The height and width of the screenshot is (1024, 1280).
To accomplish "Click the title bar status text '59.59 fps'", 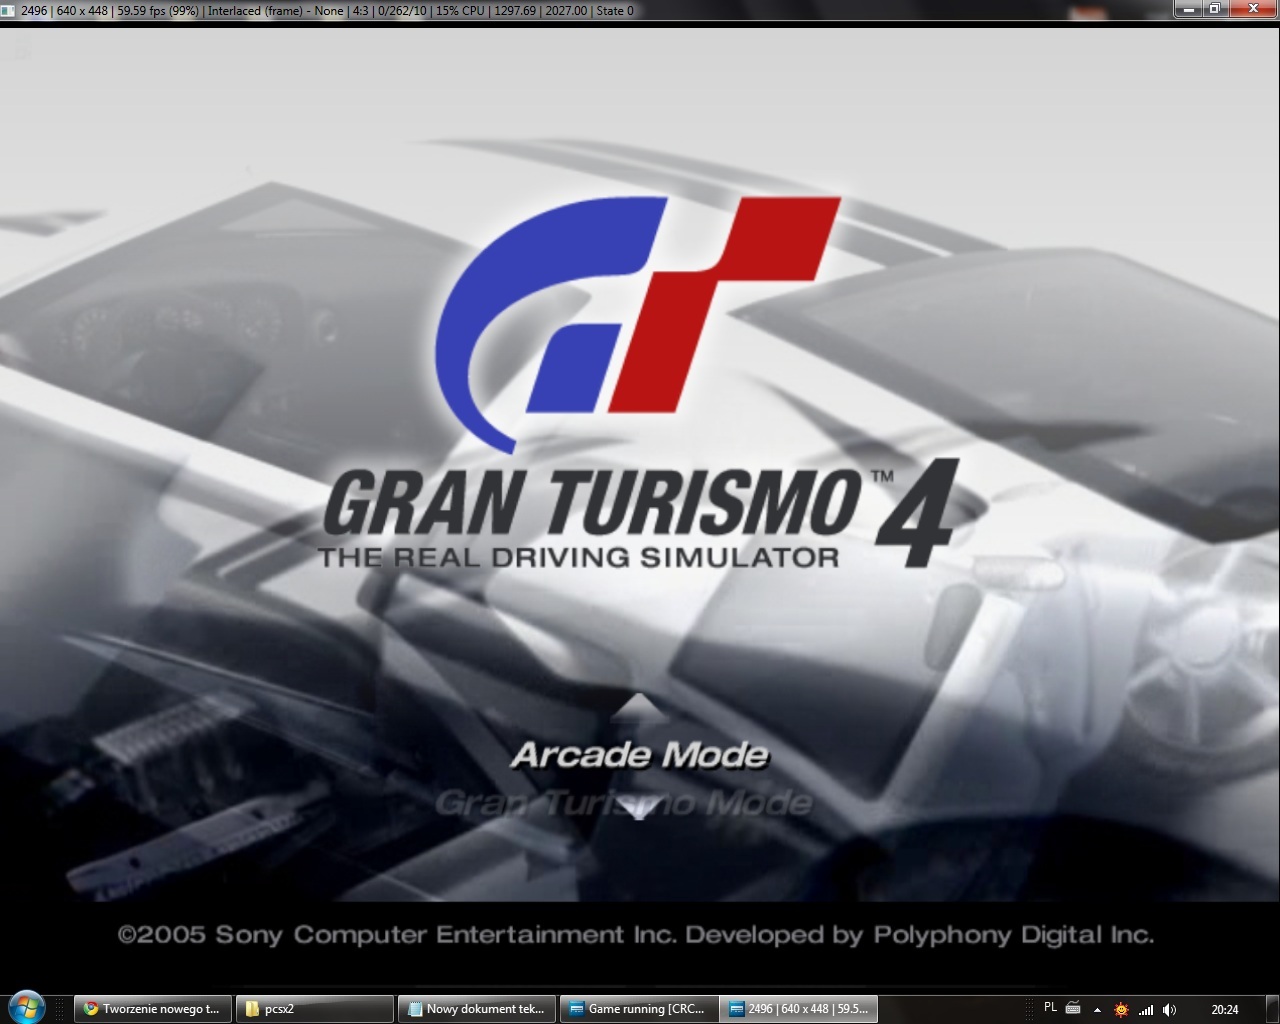I will (143, 11).
